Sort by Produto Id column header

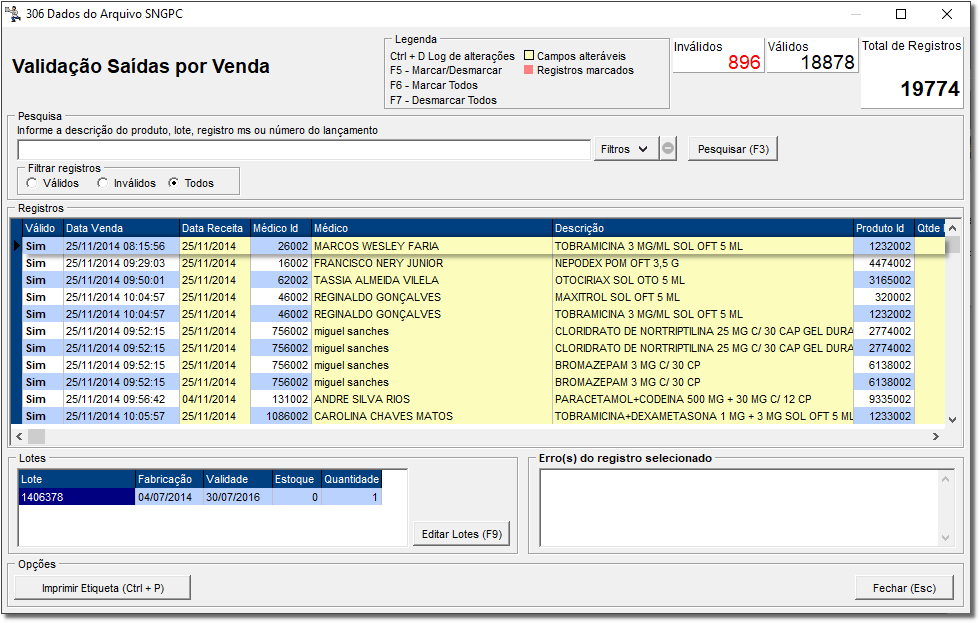pyautogui.click(x=884, y=228)
